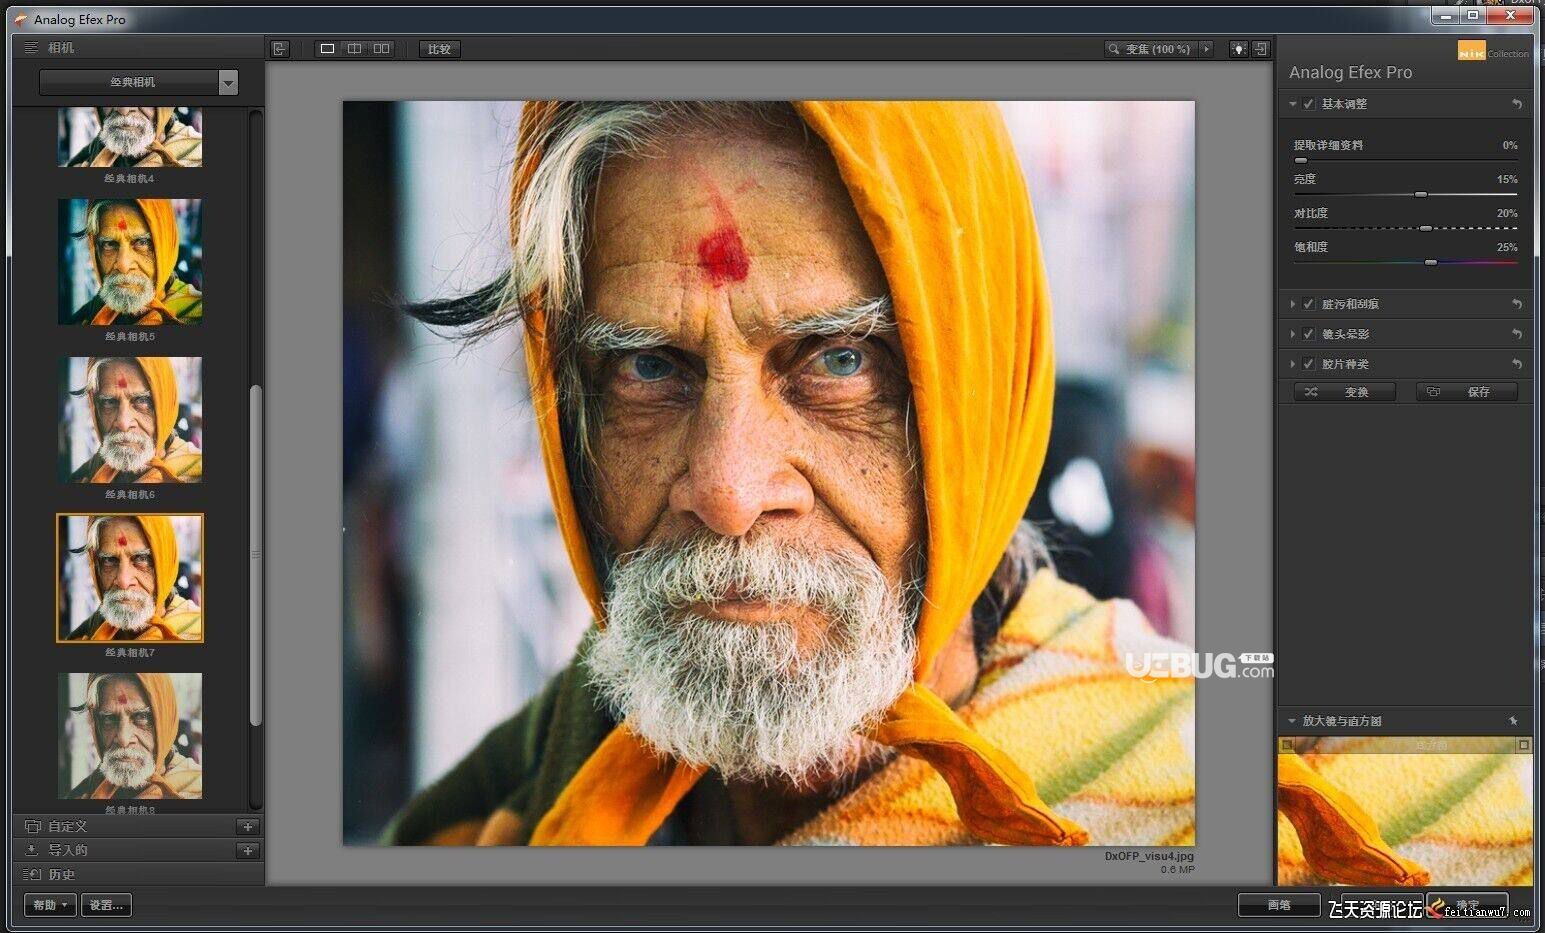Viewport: 1545px width, 933px height.
Task: Disable the 胶片种类 effect checkbox
Action: [1309, 364]
